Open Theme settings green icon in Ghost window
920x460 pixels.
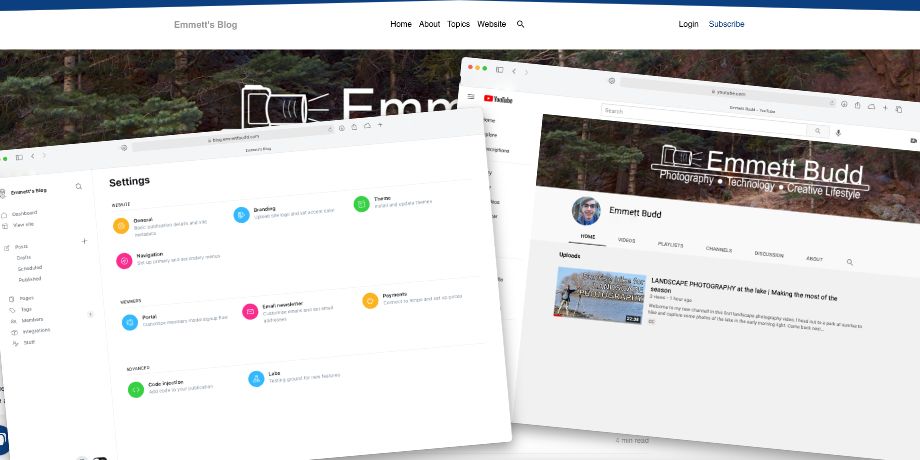[361, 204]
